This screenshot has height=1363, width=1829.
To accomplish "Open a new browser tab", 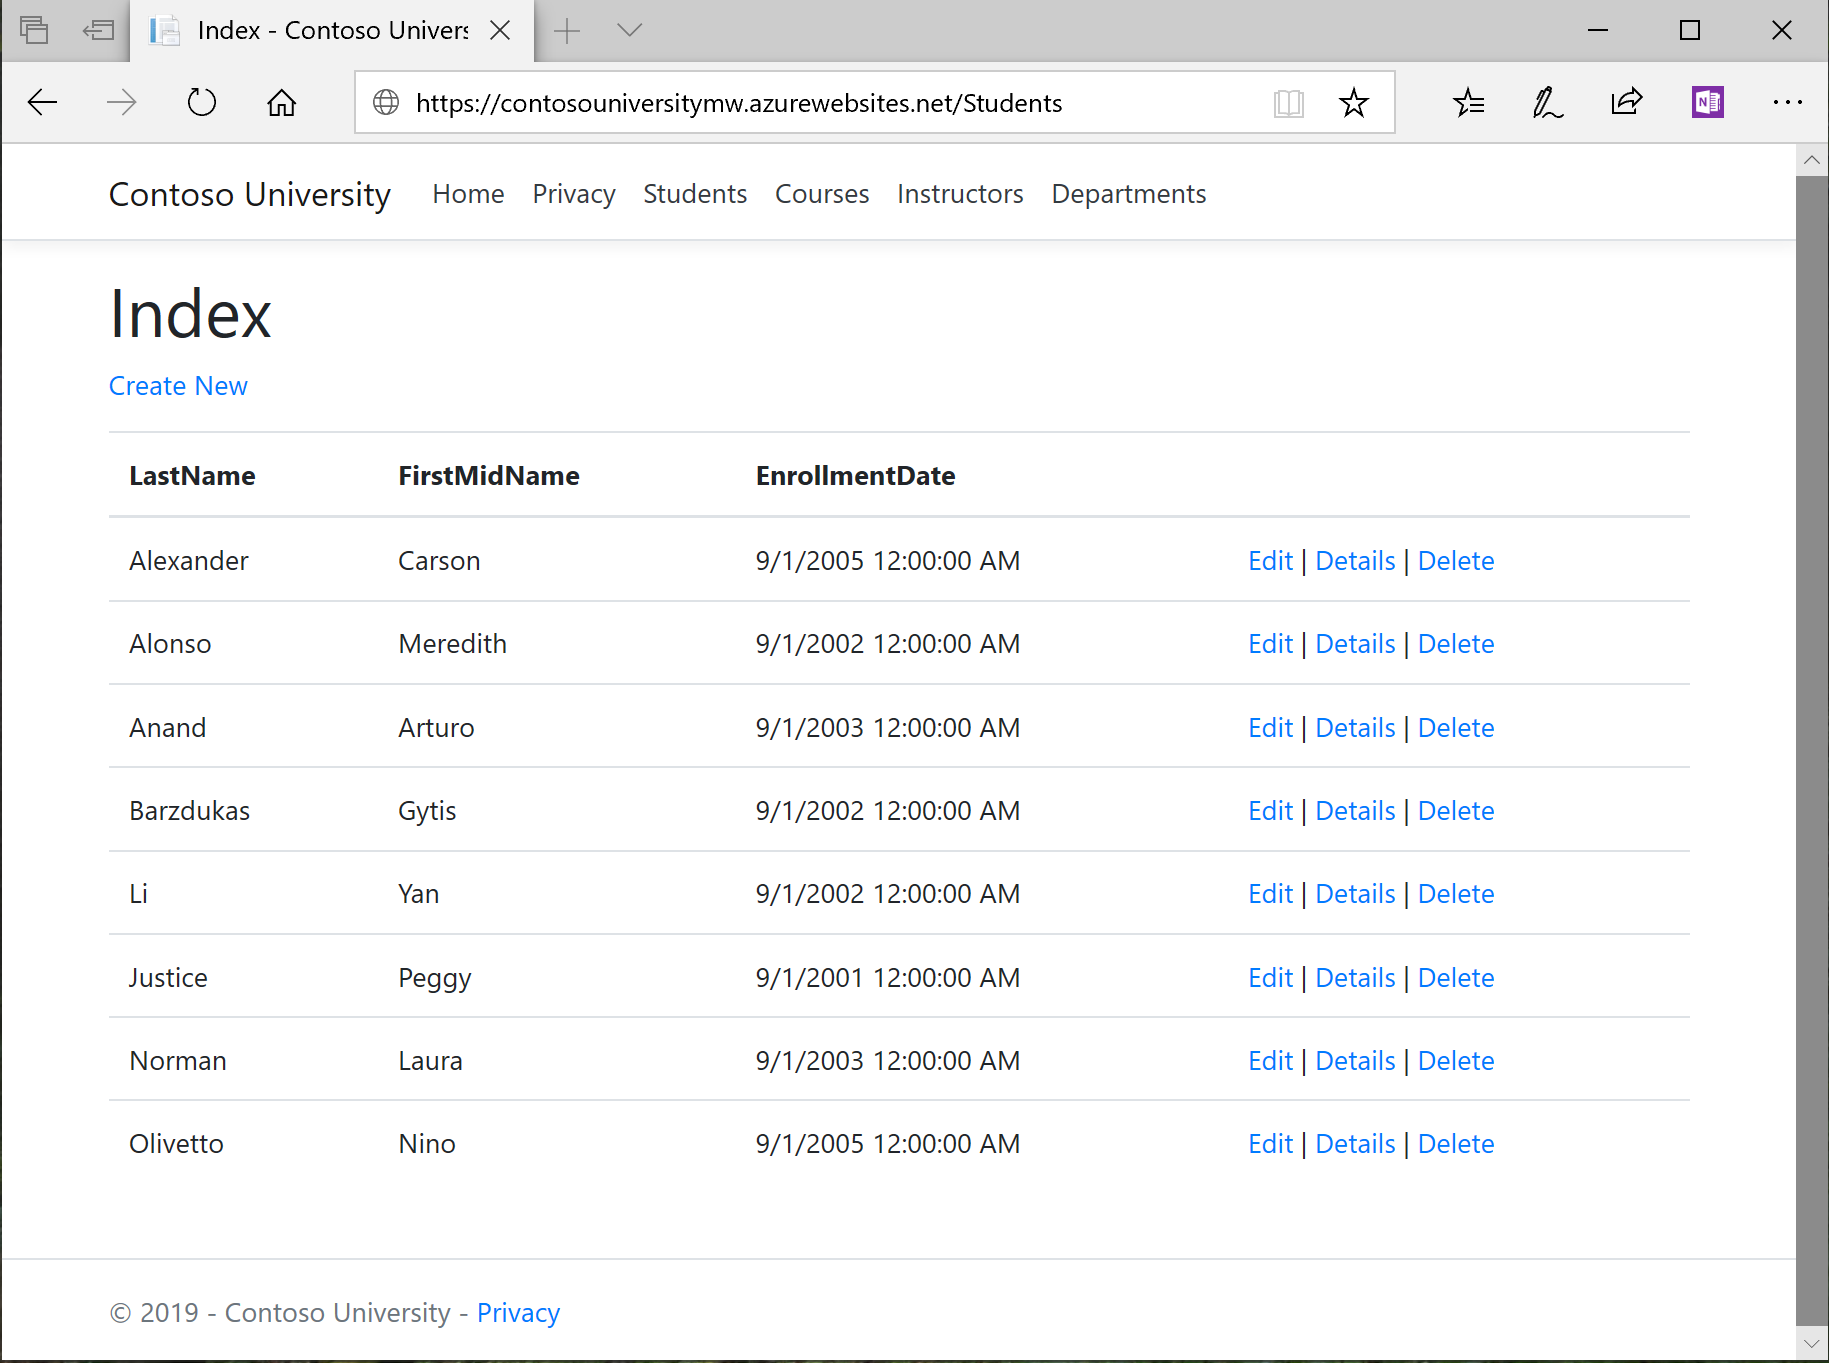I will [x=567, y=30].
